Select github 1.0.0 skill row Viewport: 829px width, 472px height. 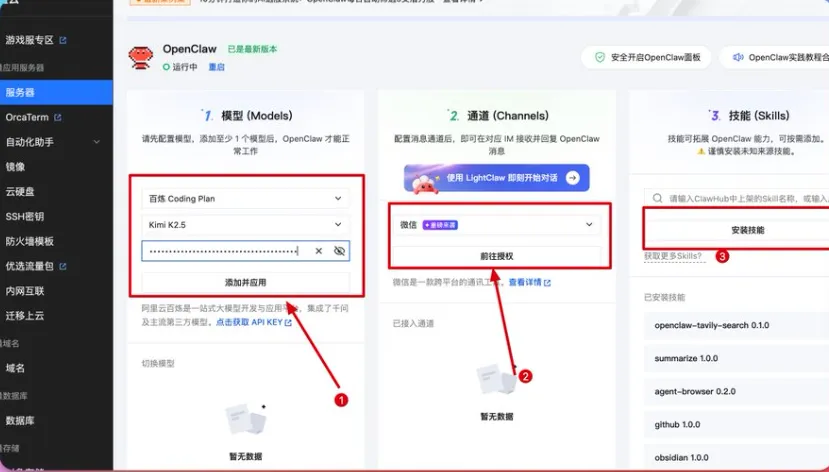[x=736, y=424]
